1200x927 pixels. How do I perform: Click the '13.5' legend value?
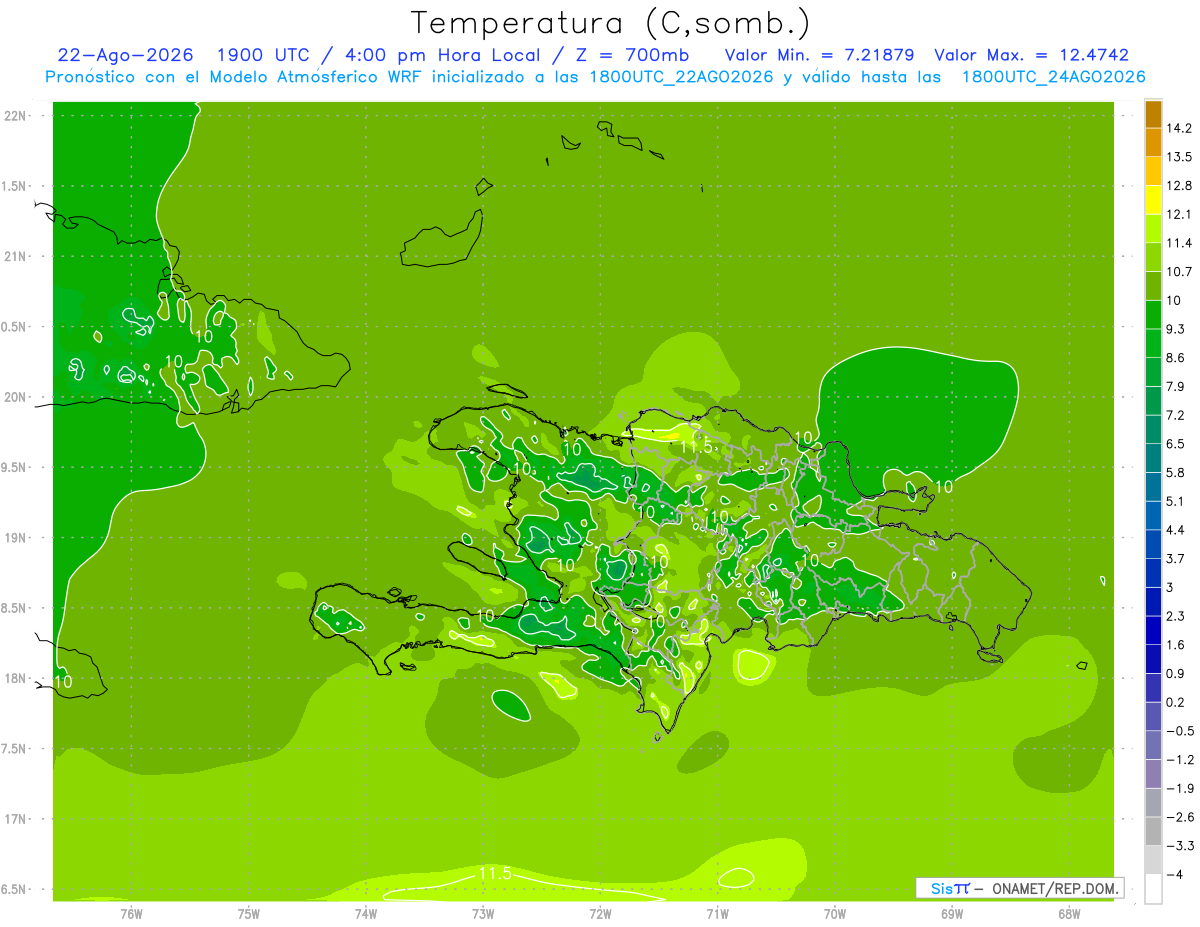(x=1179, y=157)
